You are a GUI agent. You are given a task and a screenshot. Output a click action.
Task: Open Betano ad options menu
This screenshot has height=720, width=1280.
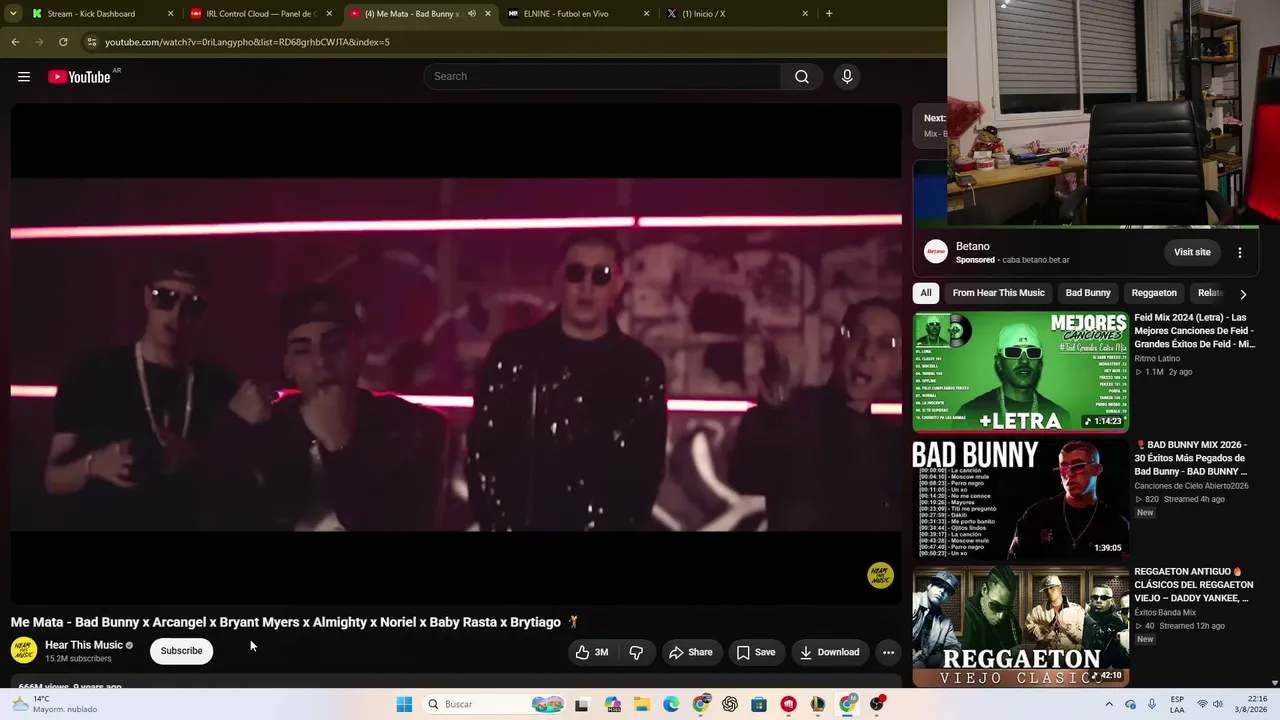(x=1240, y=252)
